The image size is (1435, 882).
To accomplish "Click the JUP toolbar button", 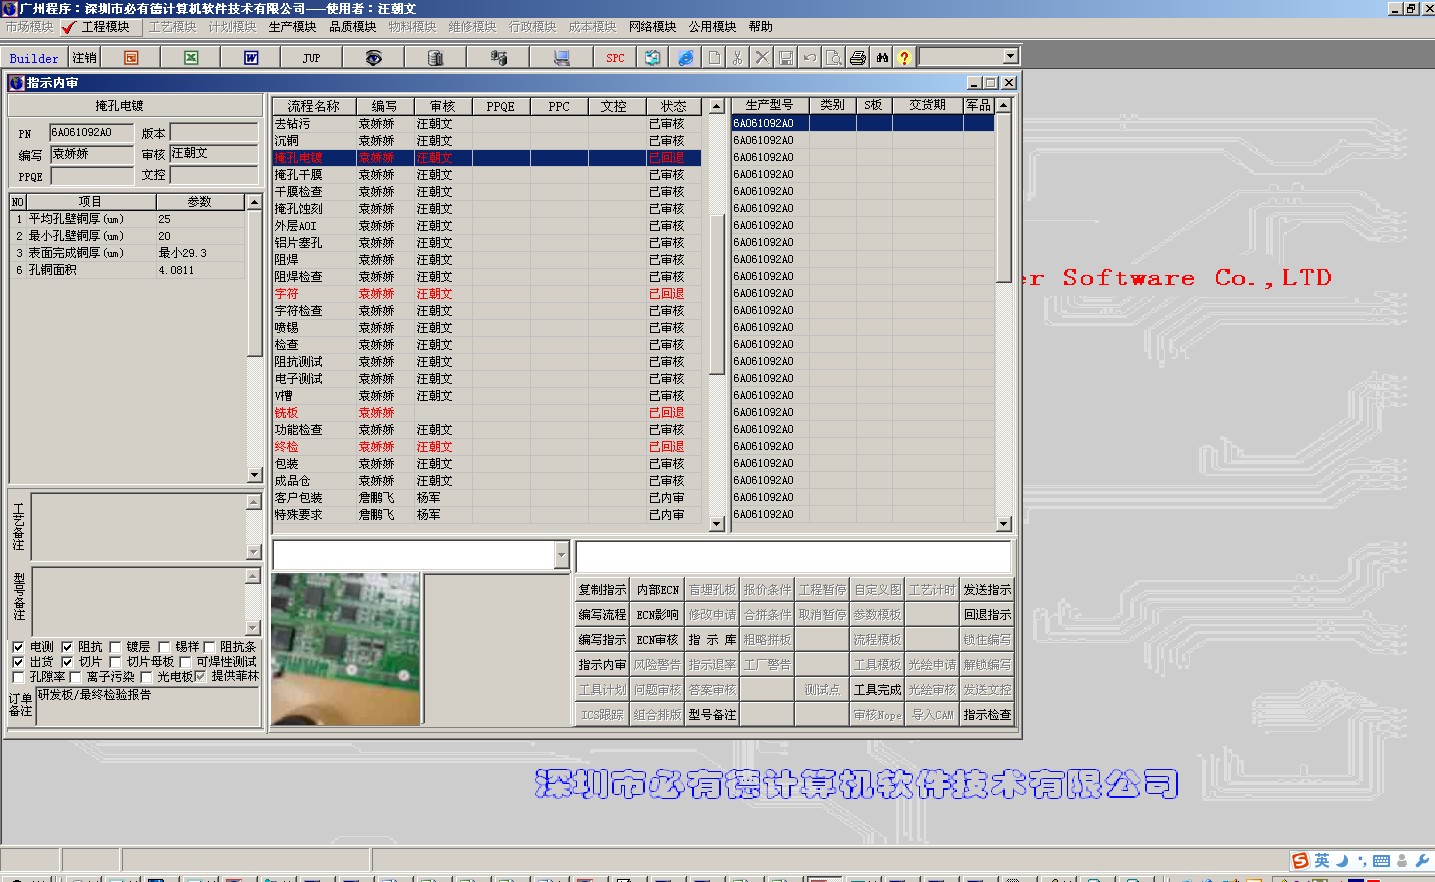I will pyautogui.click(x=311, y=58).
